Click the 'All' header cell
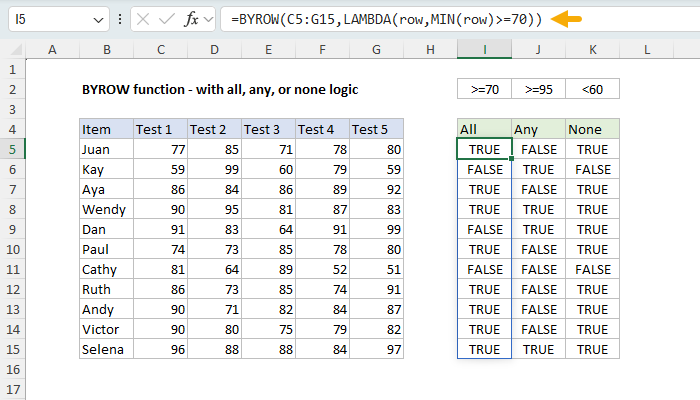The width and height of the screenshot is (700, 400). pyautogui.click(x=484, y=129)
